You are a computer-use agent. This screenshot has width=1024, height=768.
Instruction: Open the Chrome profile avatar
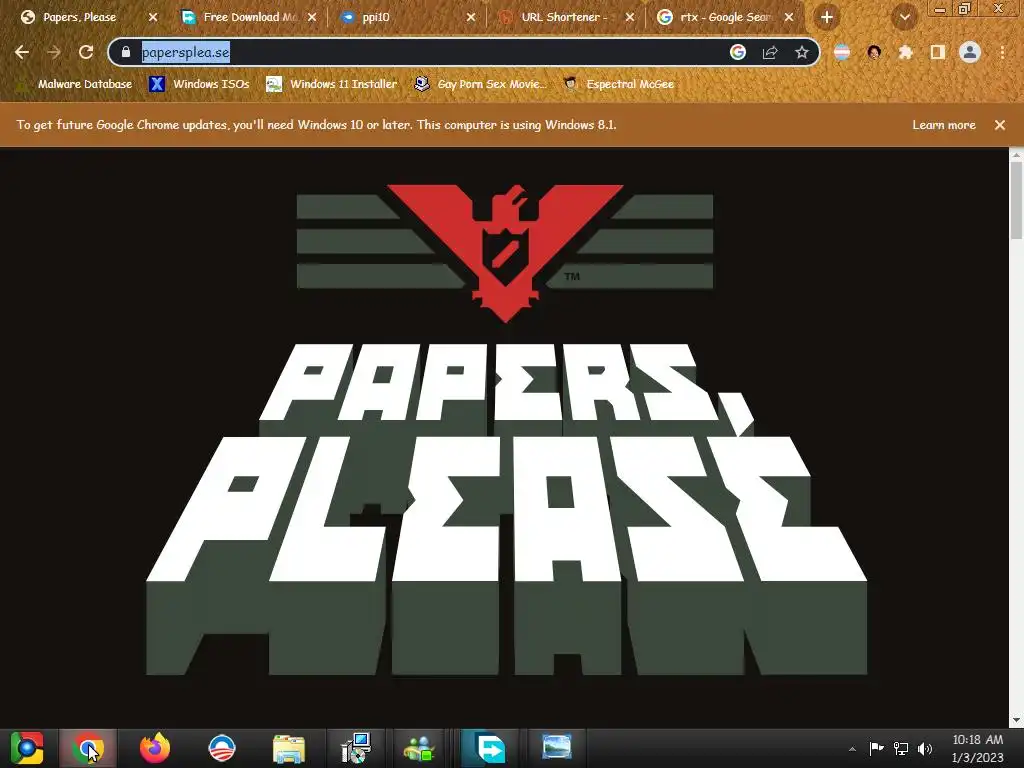click(x=970, y=52)
